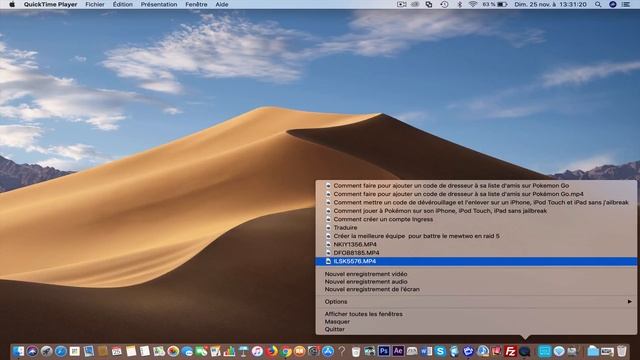Open the QuickTime Player application menu
Image resolution: width=640 pixels, height=360 pixels.
[x=50, y=4]
